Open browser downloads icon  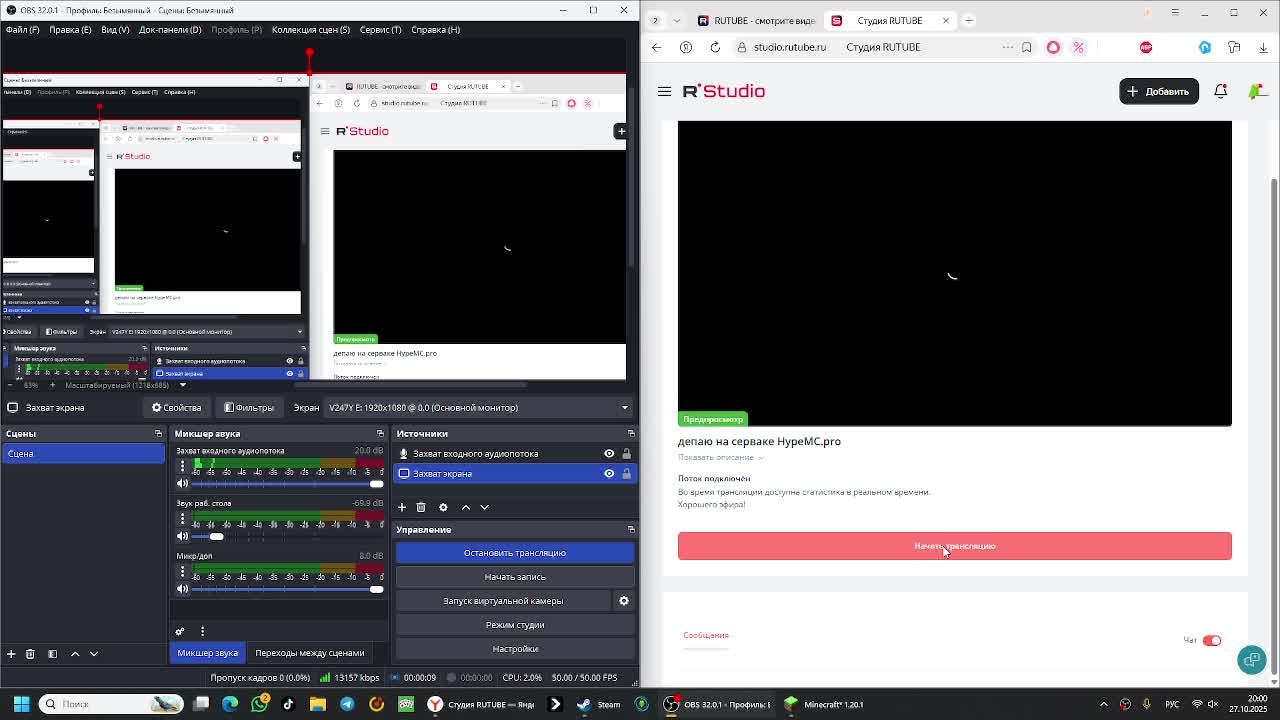click(1263, 47)
